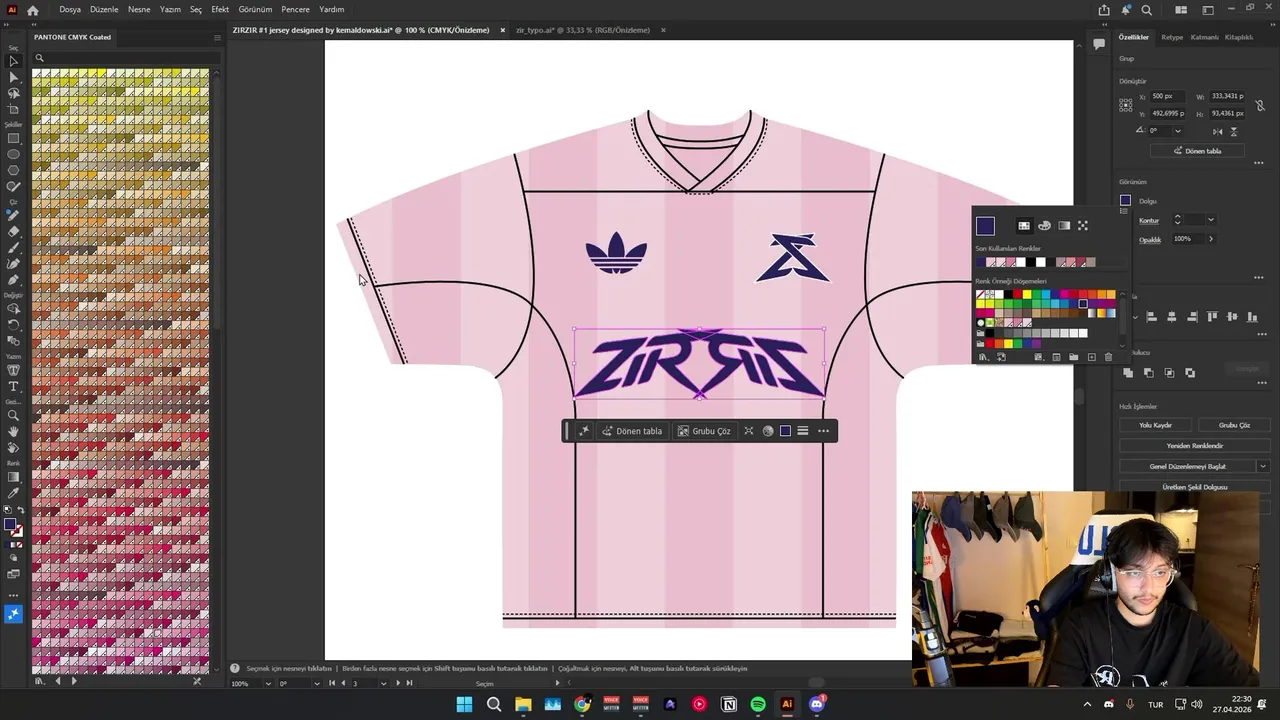Select the Selection arrow tool
The width and height of the screenshot is (1280, 720).
click(x=13, y=61)
